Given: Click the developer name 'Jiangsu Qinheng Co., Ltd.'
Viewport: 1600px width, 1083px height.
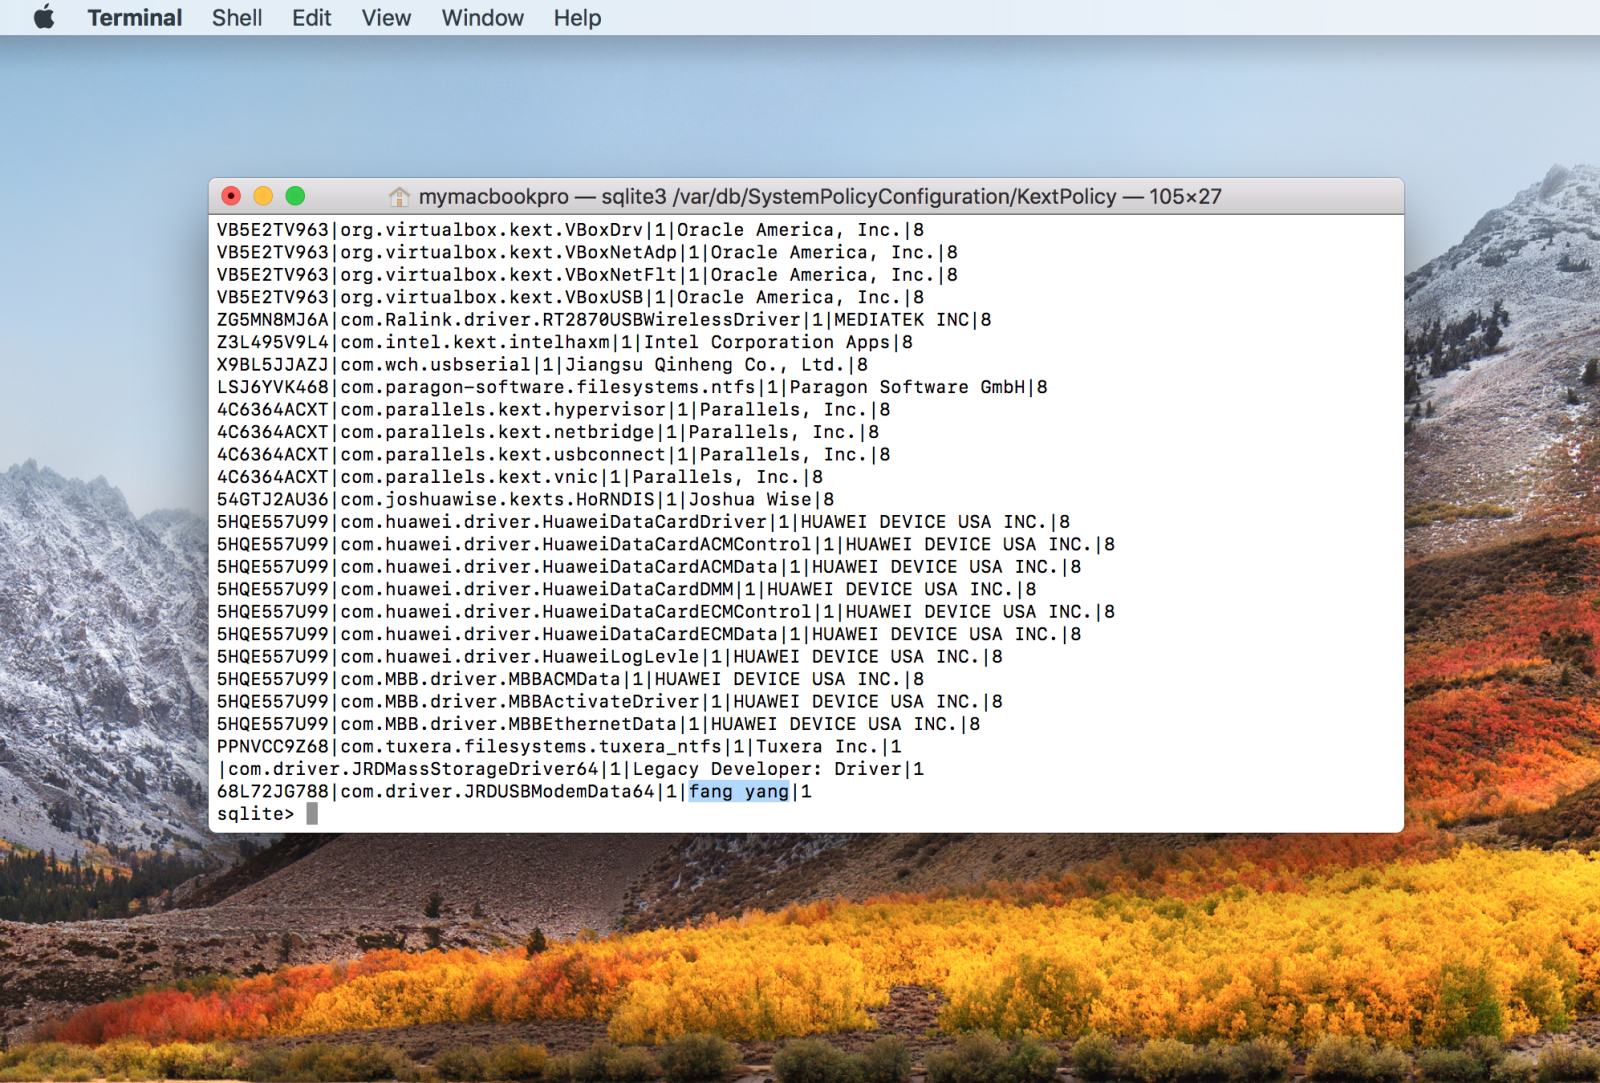Looking at the screenshot, I should (706, 365).
